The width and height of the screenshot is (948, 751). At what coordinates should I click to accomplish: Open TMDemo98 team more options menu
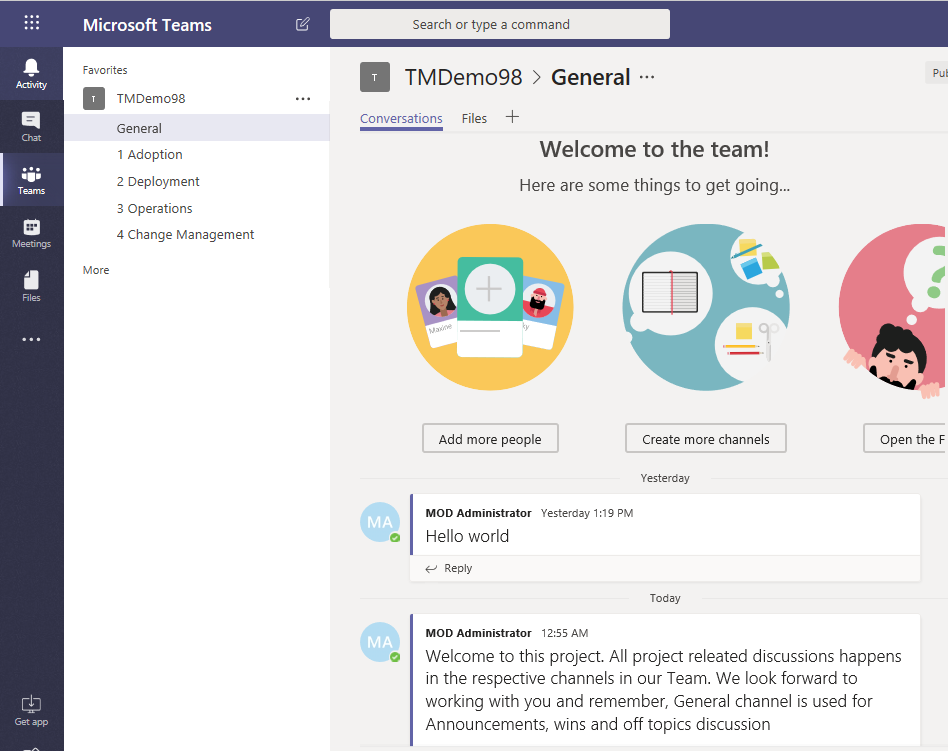click(303, 99)
